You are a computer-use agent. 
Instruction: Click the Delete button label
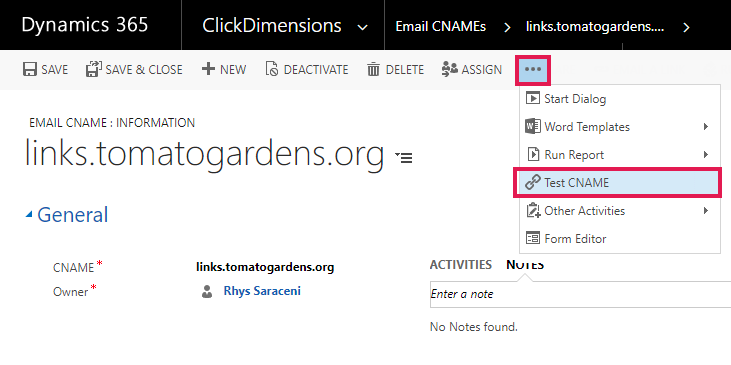click(x=405, y=70)
